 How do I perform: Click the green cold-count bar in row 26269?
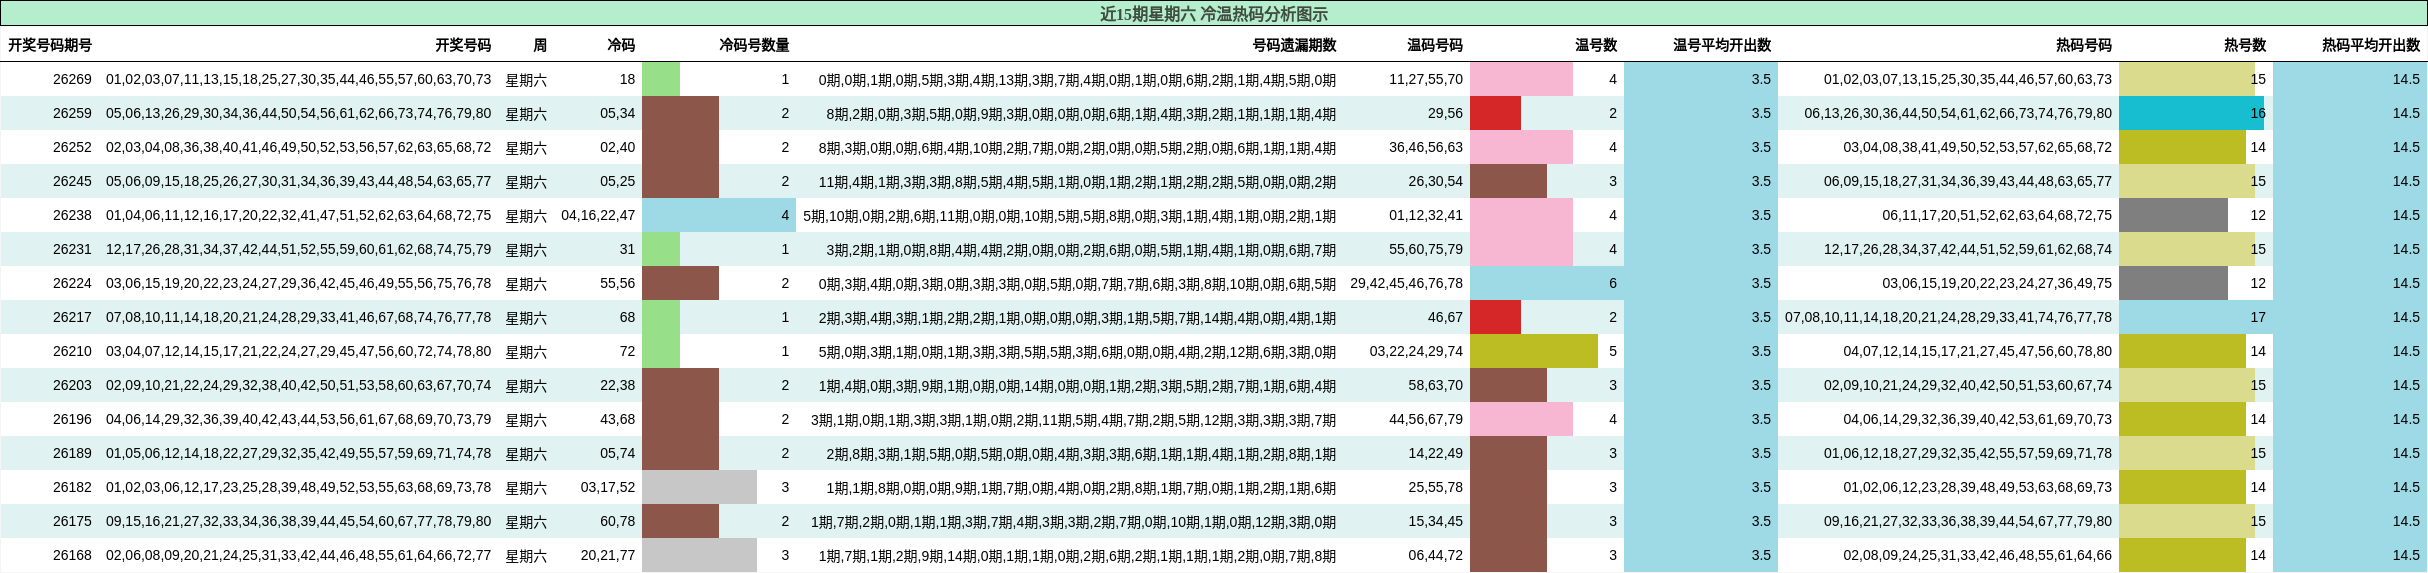[x=661, y=79]
